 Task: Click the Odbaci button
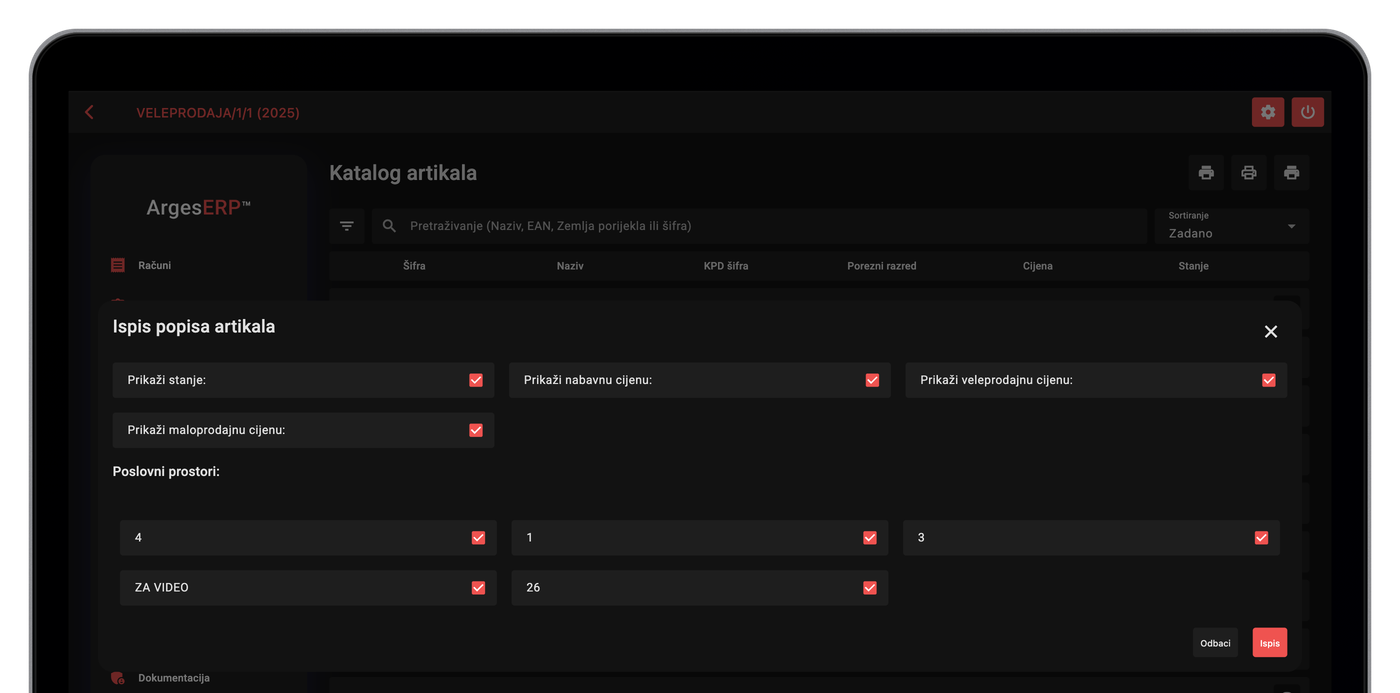click(x=1215, y=643)
